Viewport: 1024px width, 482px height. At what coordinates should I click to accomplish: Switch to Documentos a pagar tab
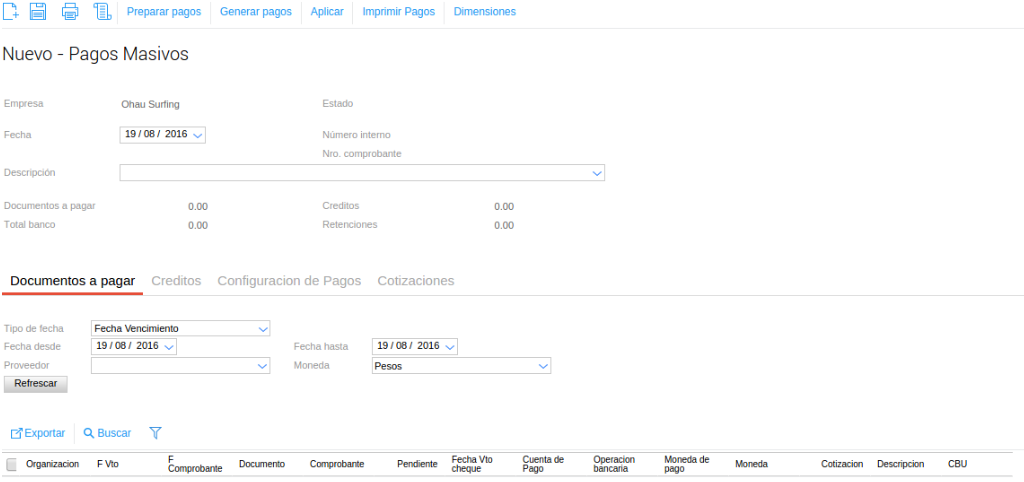[x=72, y=281]
